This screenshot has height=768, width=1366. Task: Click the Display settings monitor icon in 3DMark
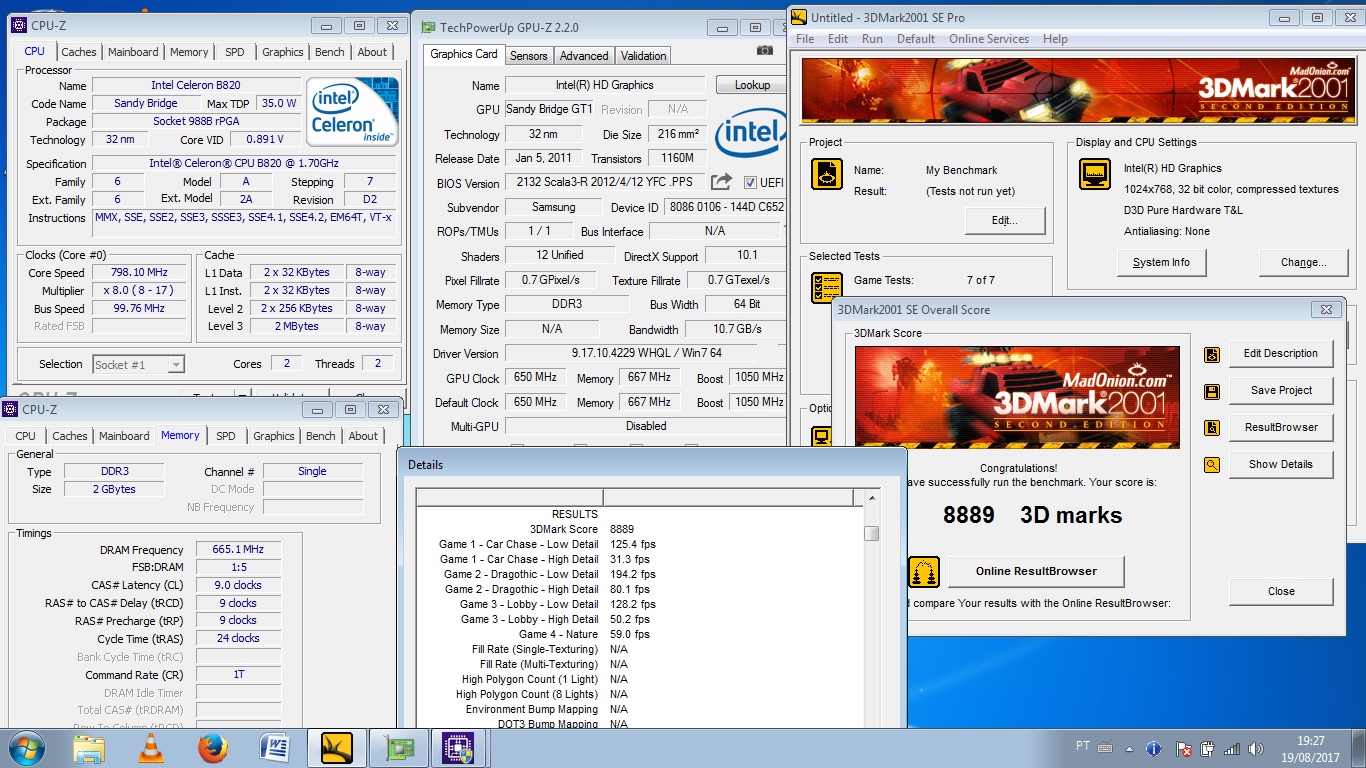tap(1095, 174)
